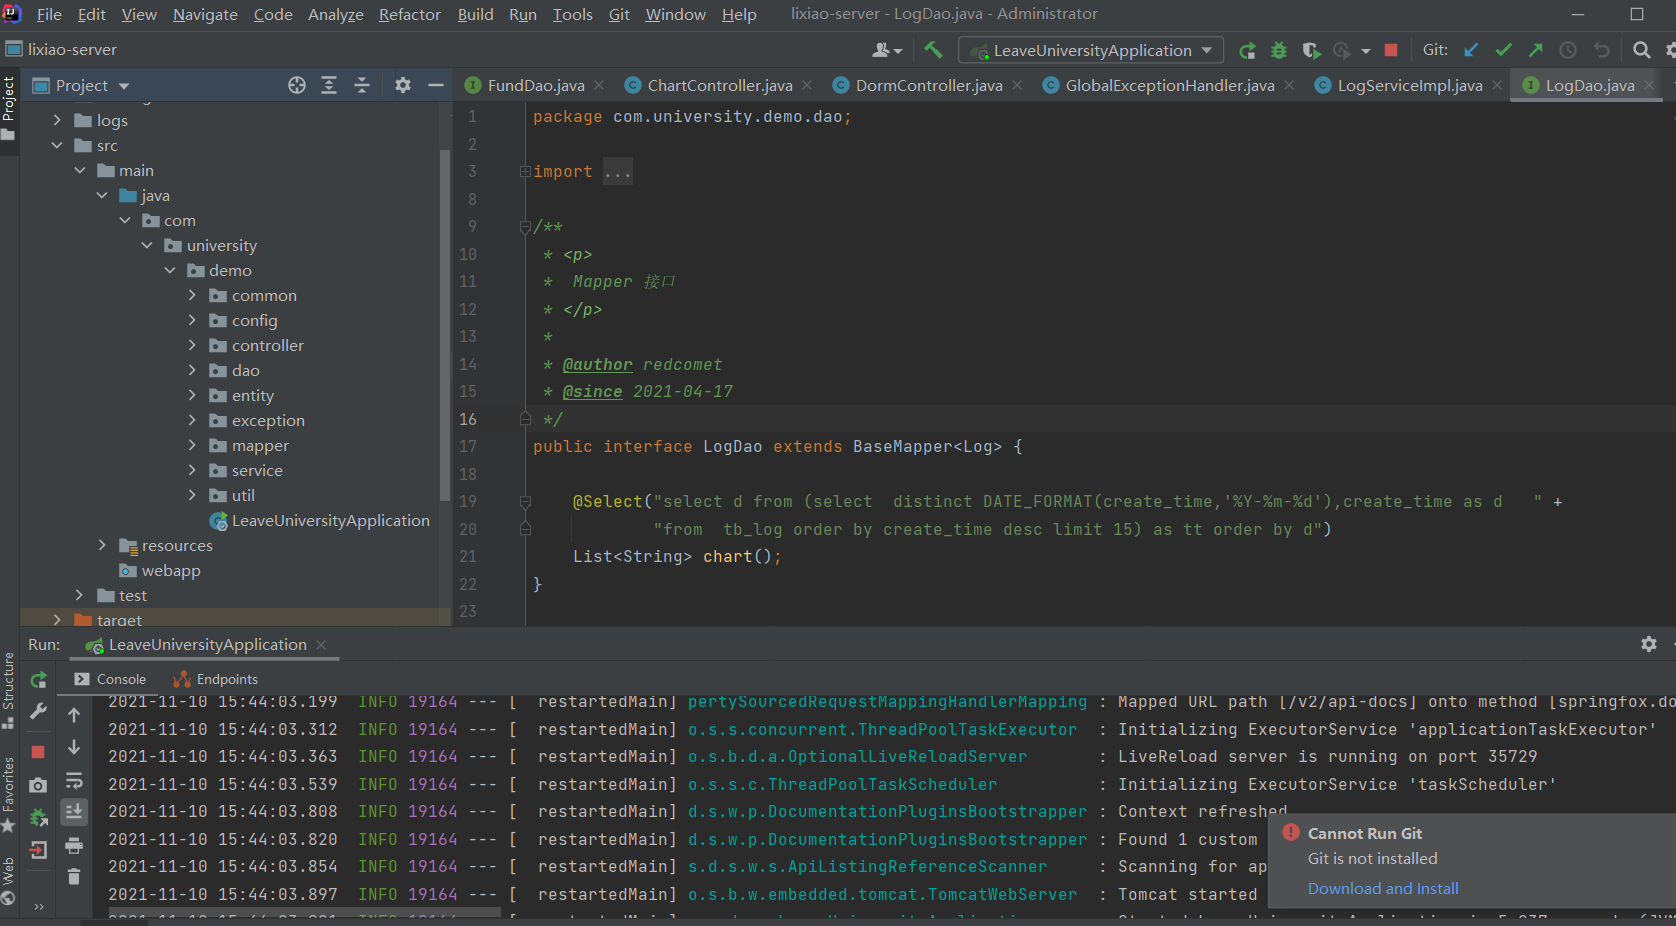Open the Favorites tool window
Image resolution: width=1676 pixels, height=926 pixels.
9,794
